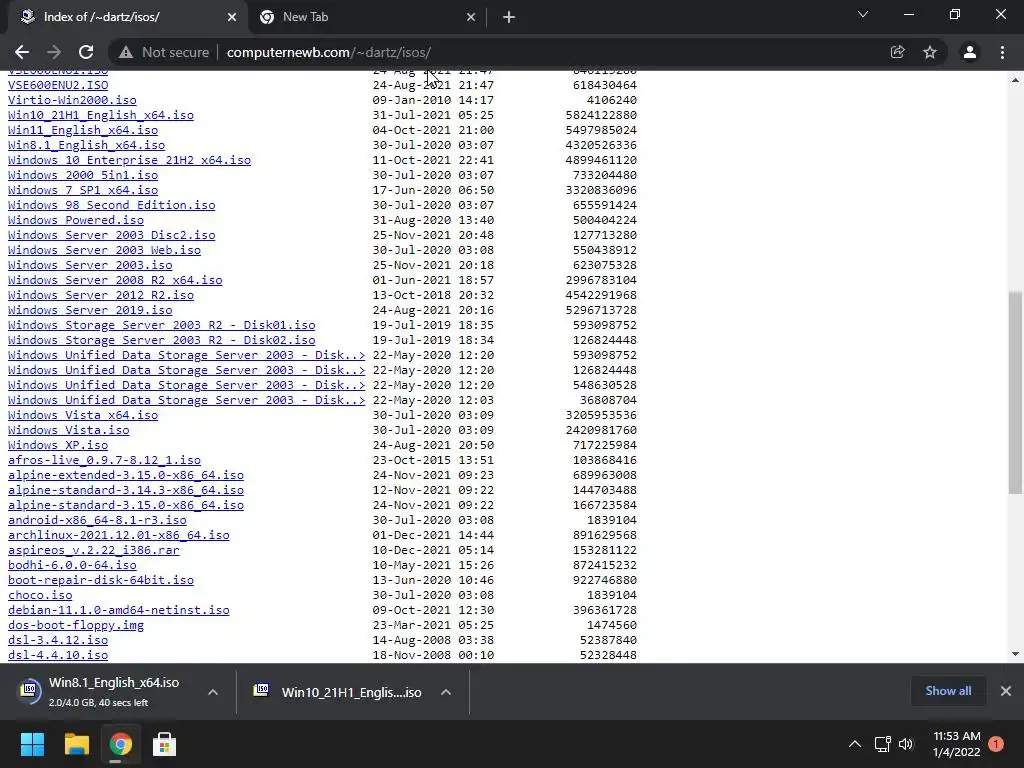Click Windows_Powered.iso link
1024x768 pixels.
[76, 220]
